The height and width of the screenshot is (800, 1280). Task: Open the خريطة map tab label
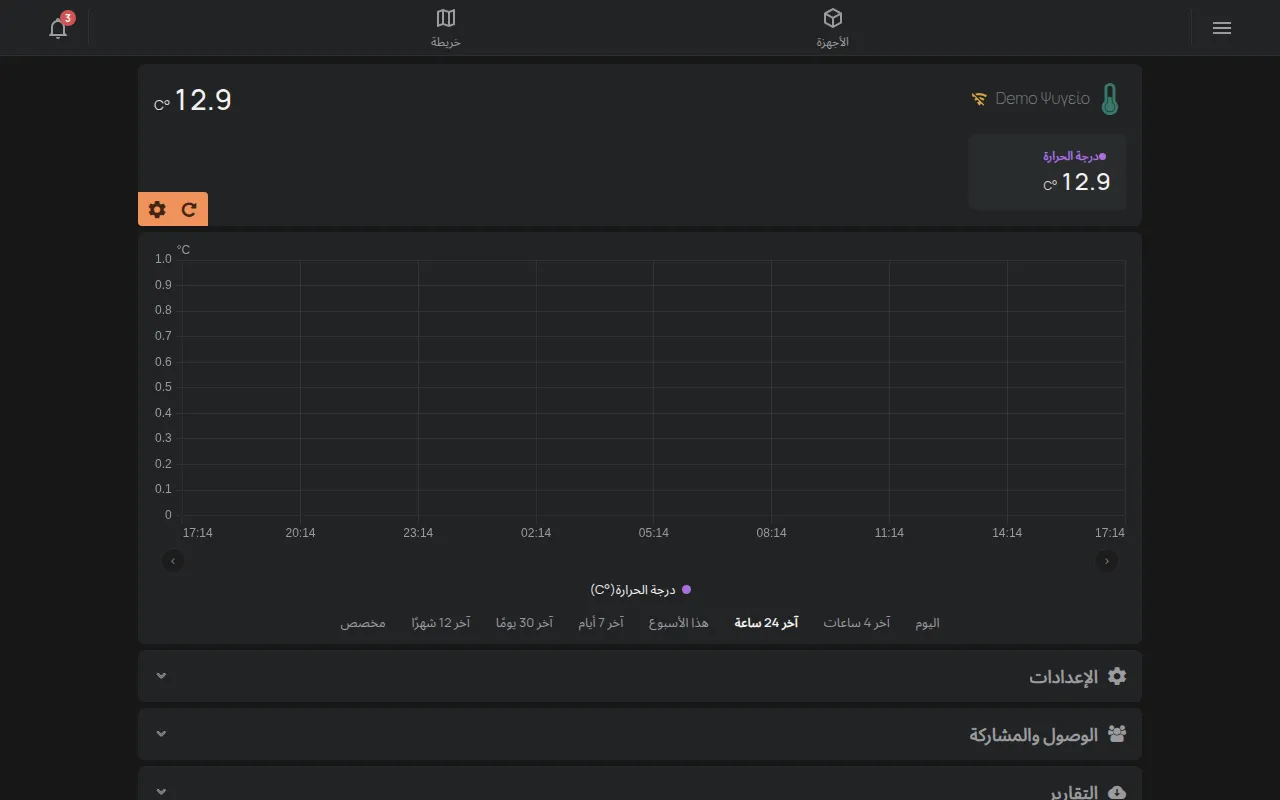pyautogui.click(x=446, y=42)
